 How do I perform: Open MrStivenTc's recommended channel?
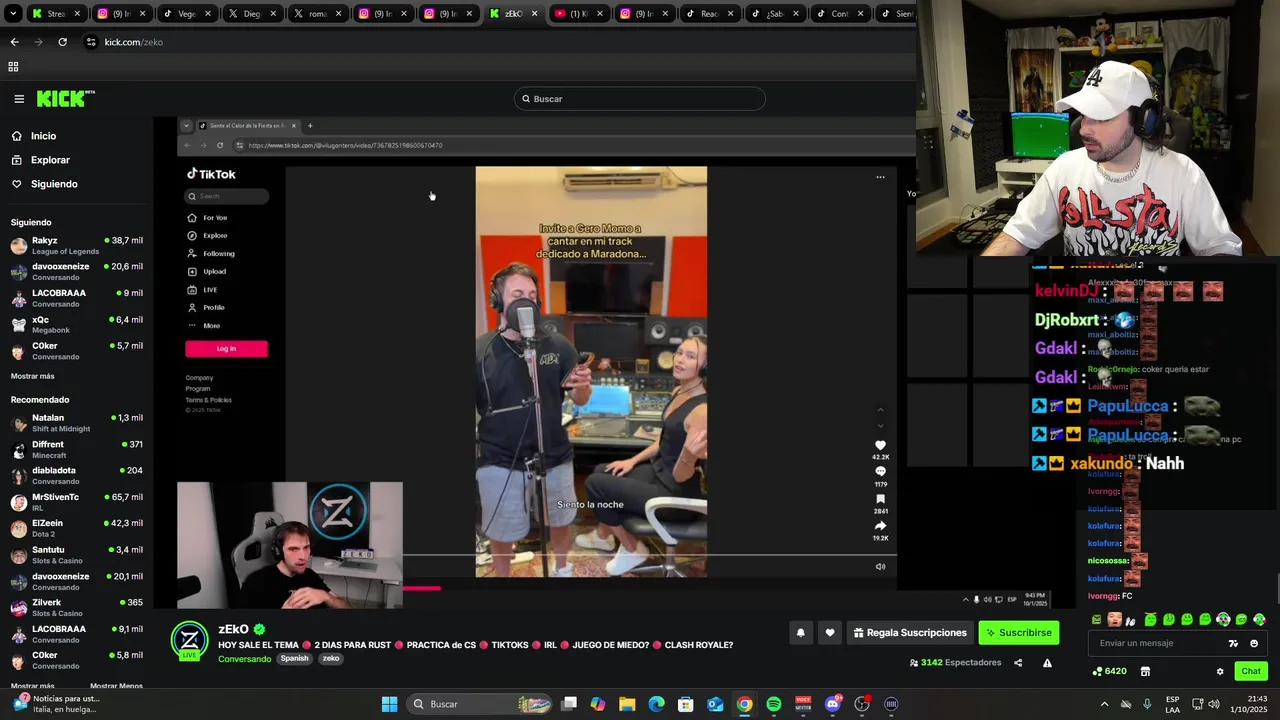77,502
